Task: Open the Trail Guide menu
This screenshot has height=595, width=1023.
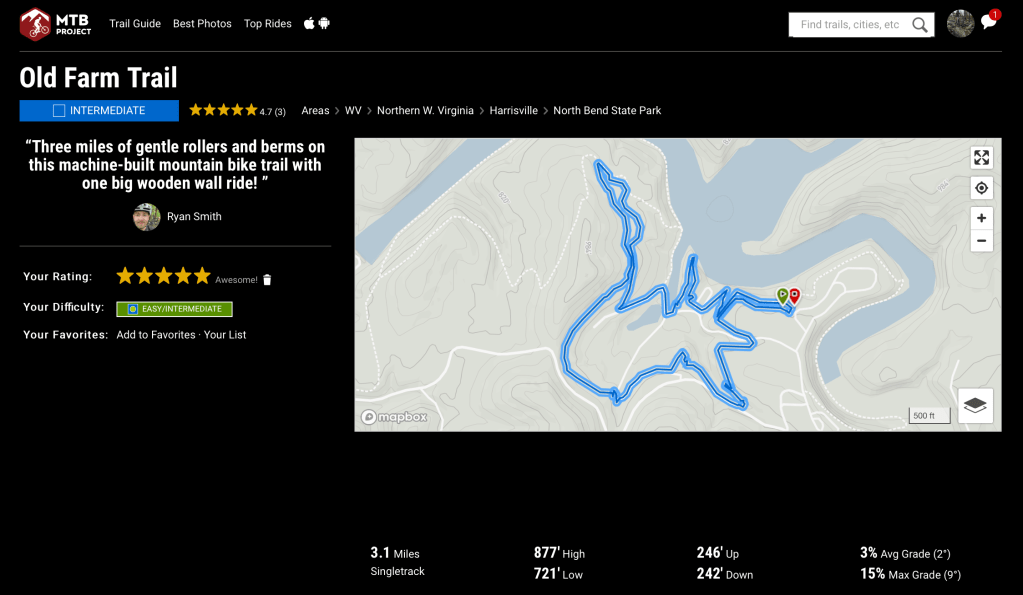Action: pos(135,24)
